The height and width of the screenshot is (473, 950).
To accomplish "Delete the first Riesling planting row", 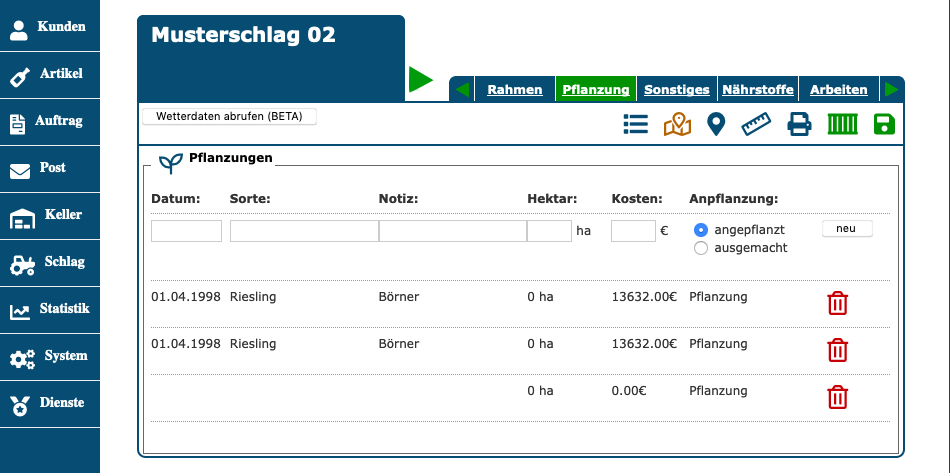I will pyautogui.click(x=838, y=303).
